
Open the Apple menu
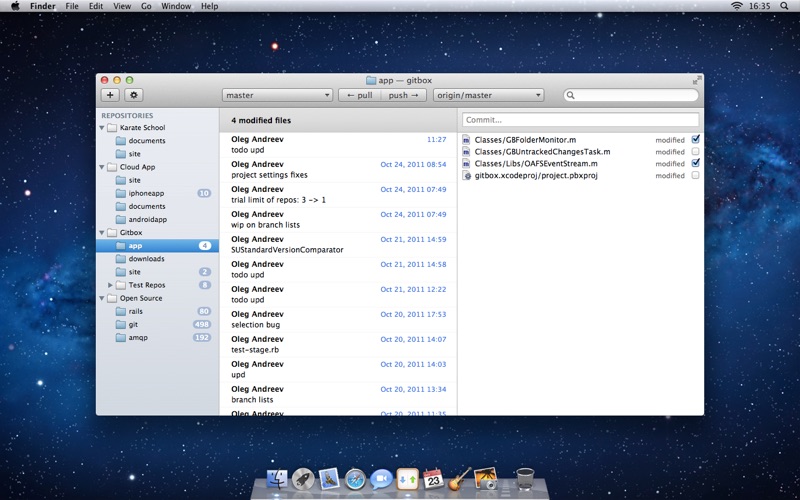(15, 6)
